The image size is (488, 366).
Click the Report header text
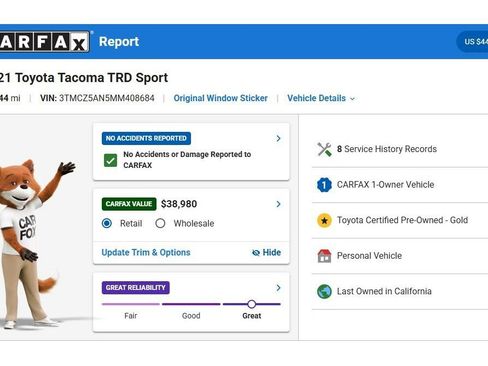tap(119, 42)
